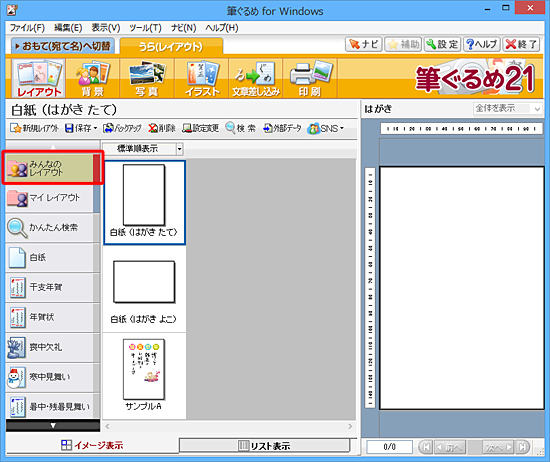Go to first page button
550x462 pixels.
tap(426, 447)
